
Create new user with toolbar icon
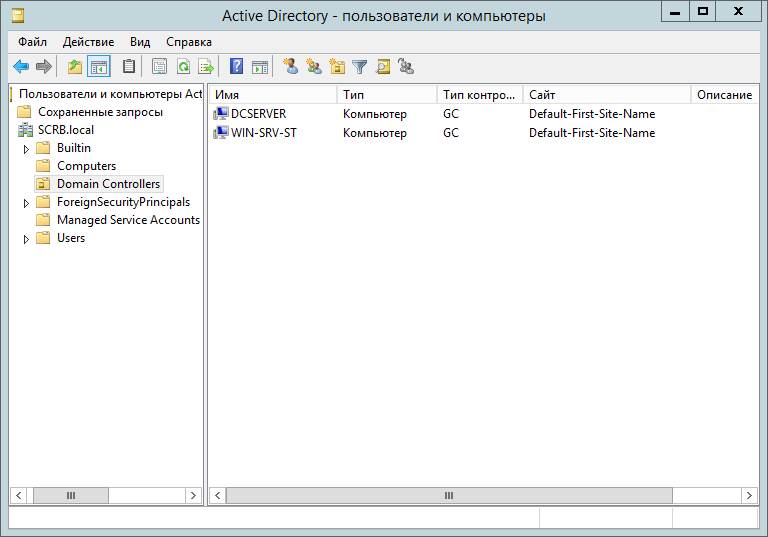[290, 67]
